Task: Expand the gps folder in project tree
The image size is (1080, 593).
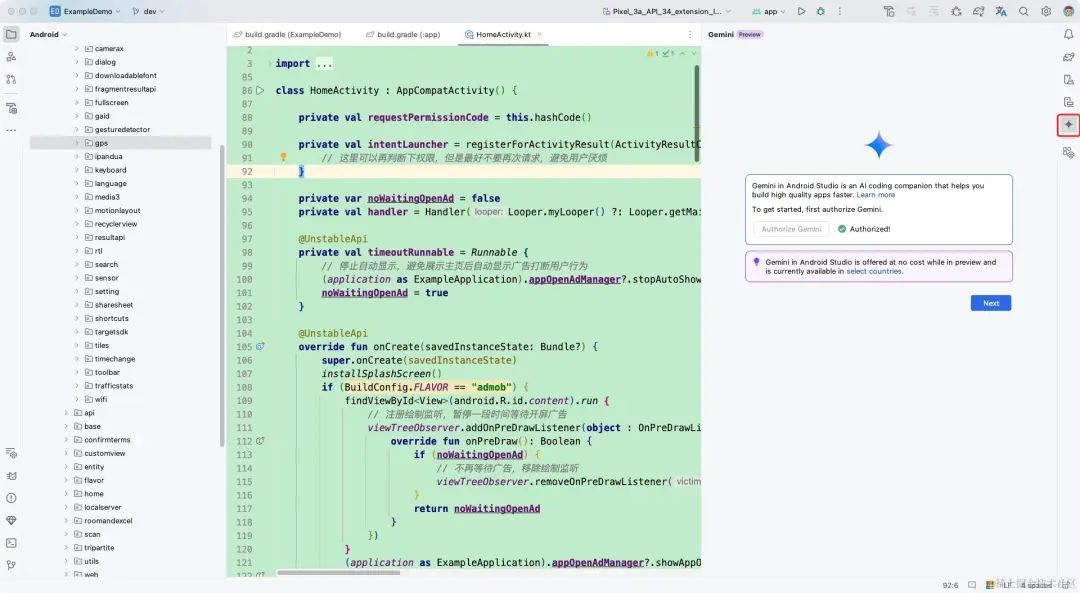Action: coord(76,143)
